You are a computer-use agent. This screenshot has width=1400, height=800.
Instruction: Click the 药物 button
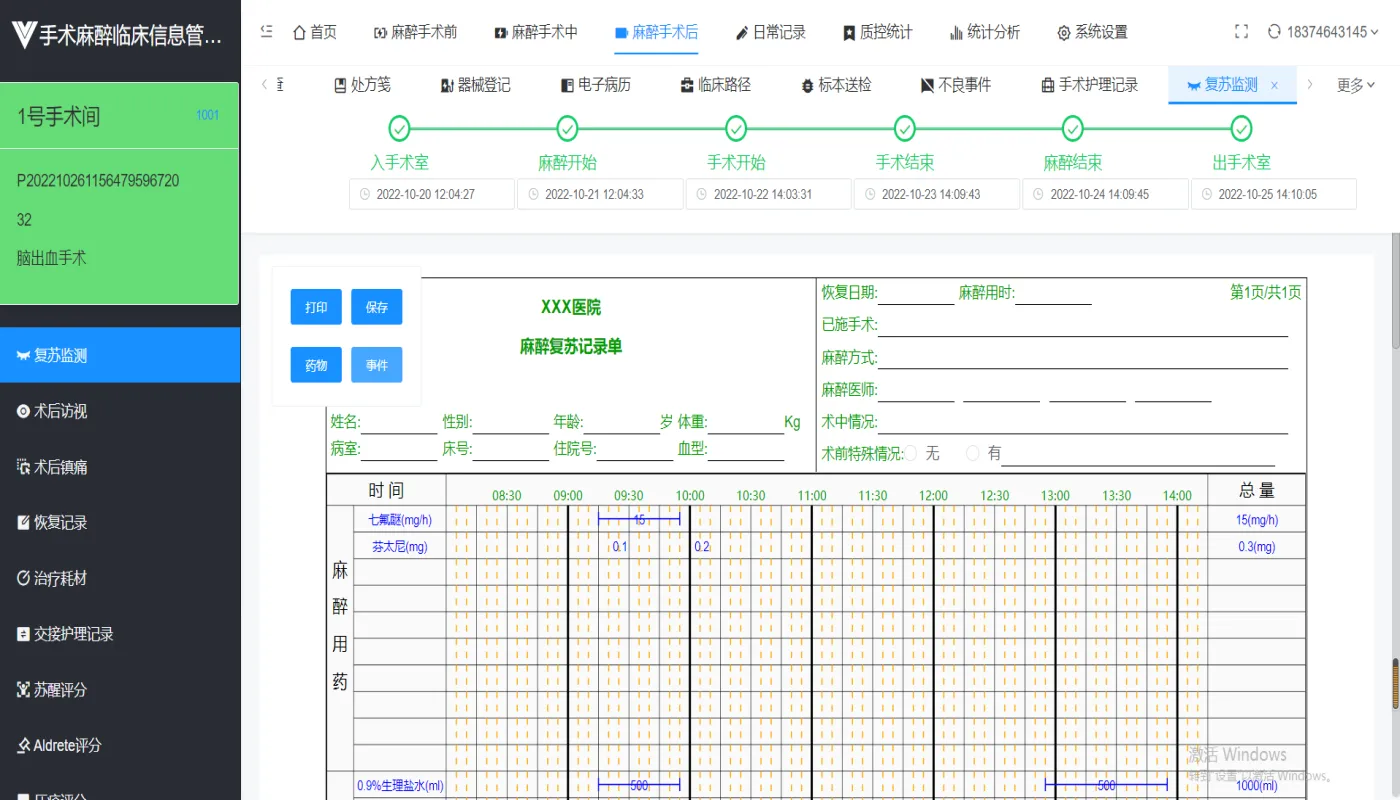pyautogui.click(x=316, y=365)
